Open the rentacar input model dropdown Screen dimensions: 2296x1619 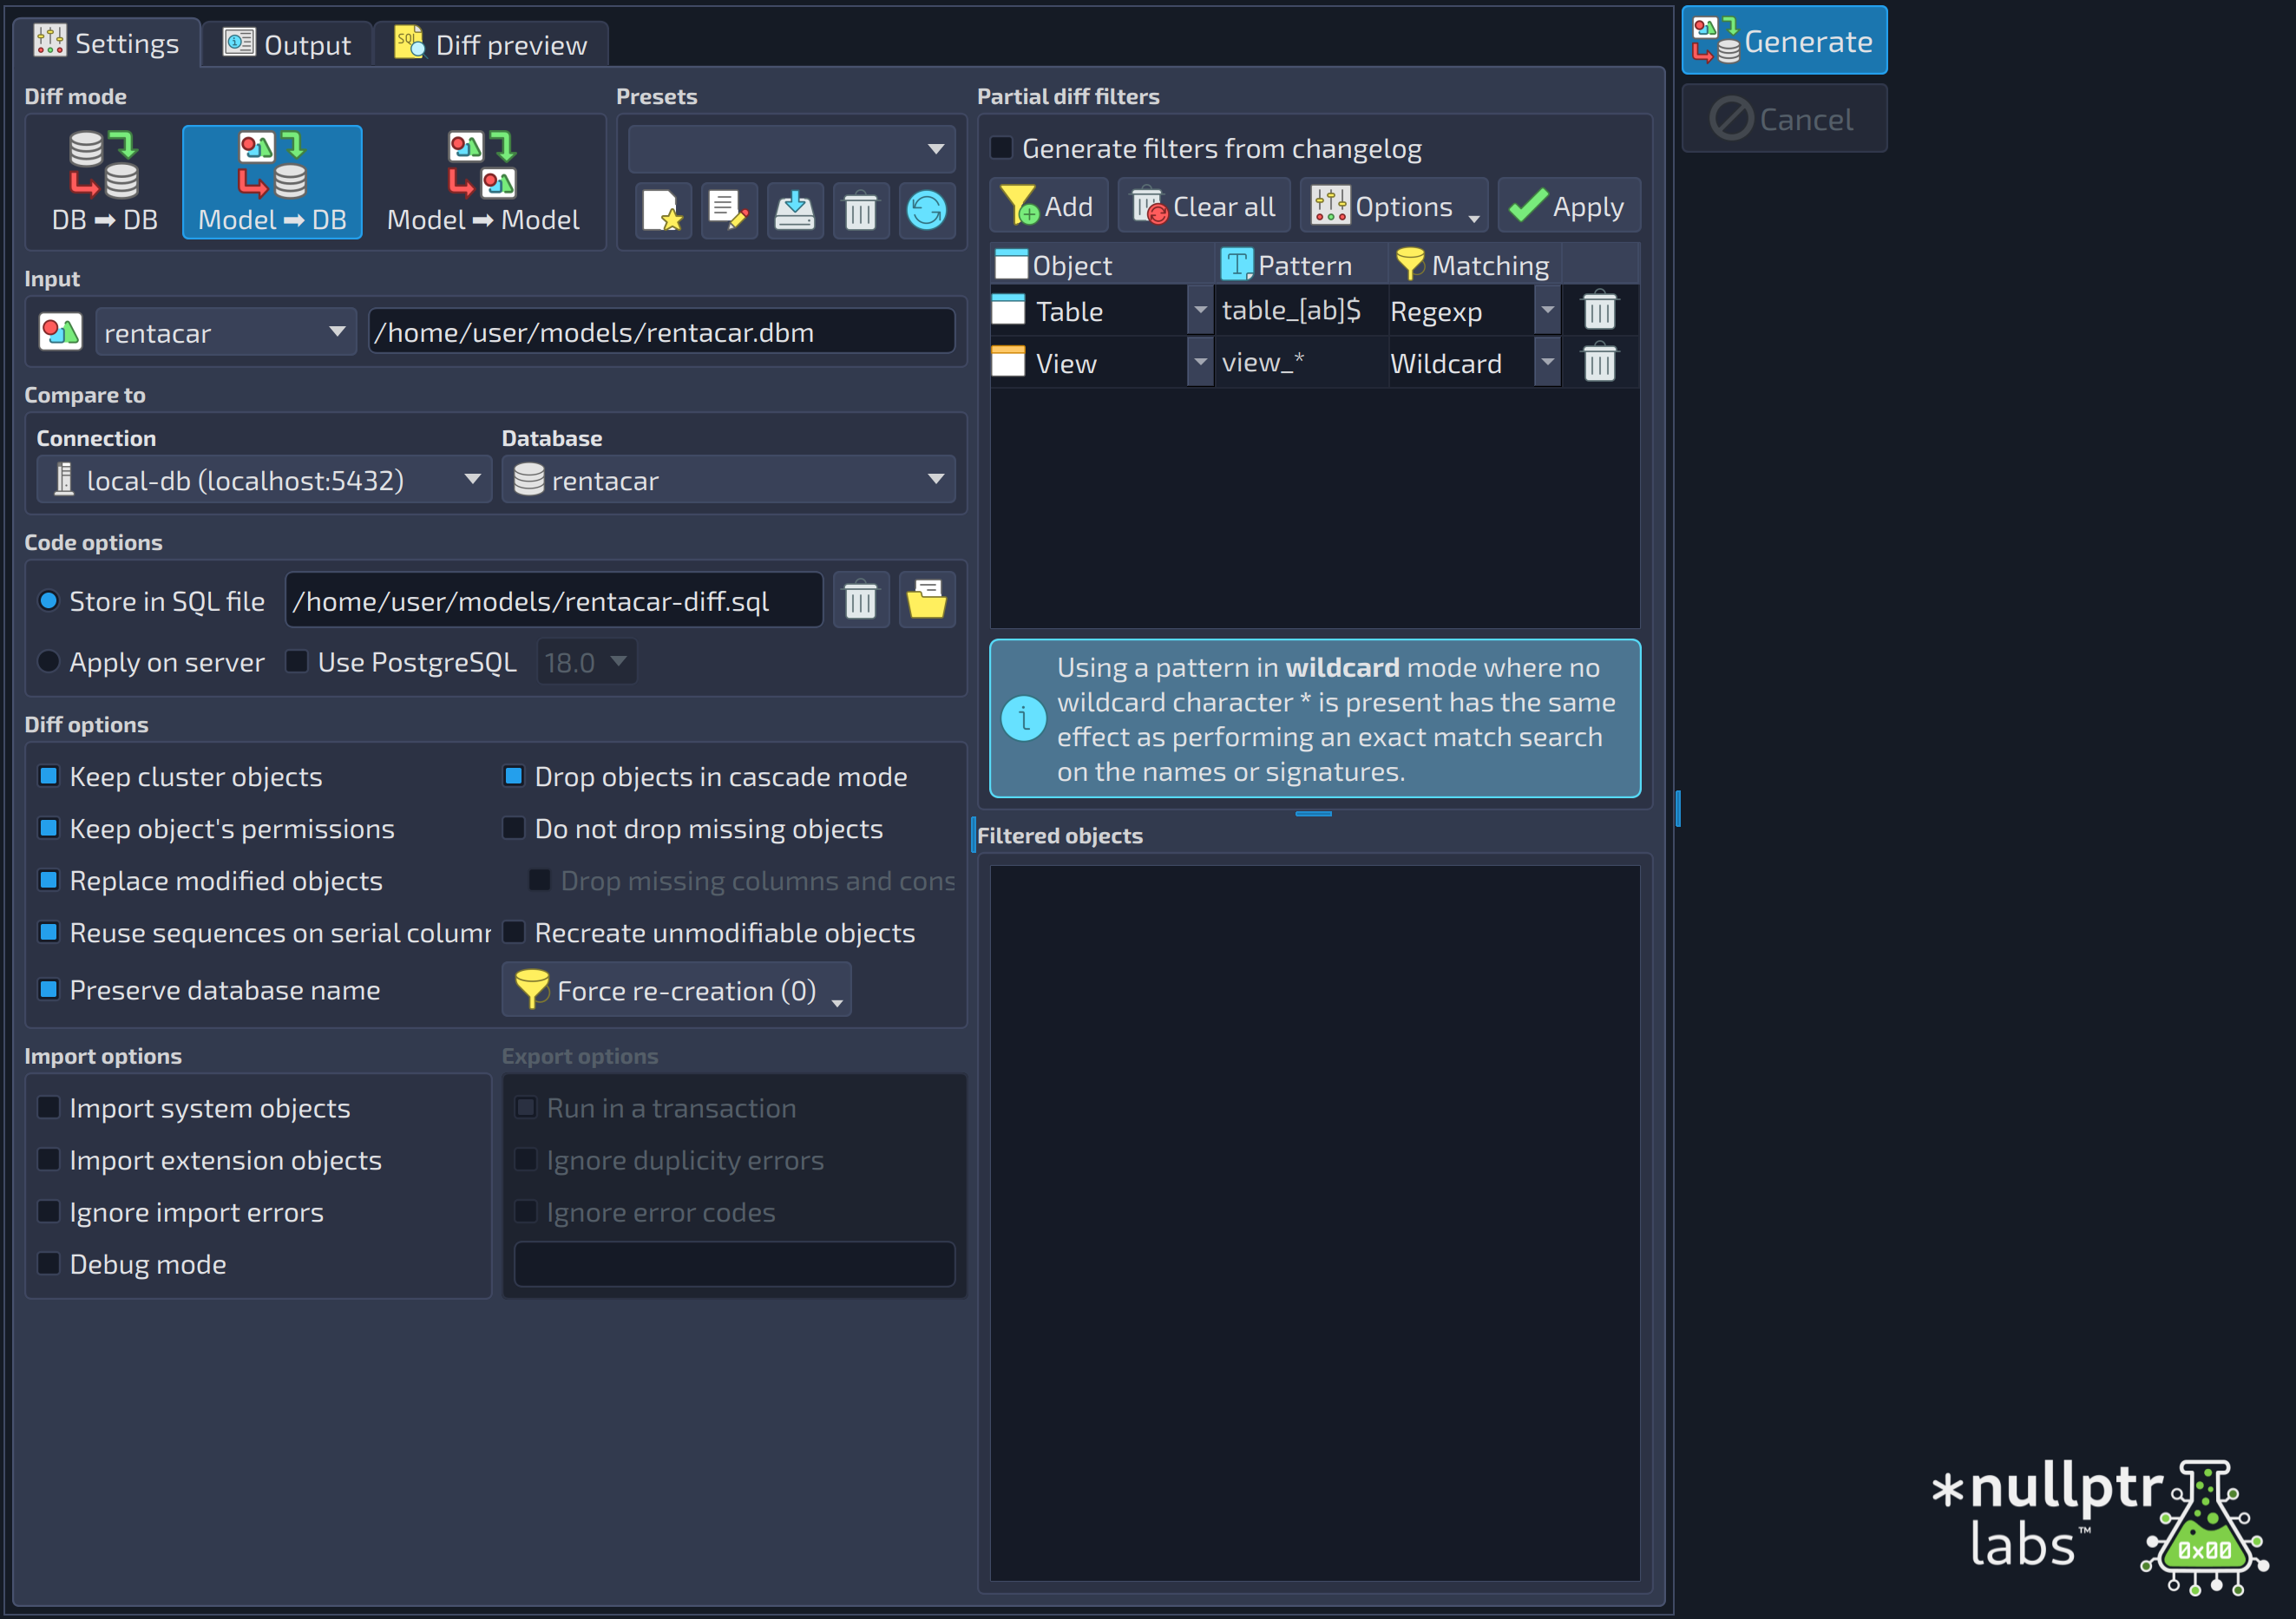(x=225, y=332)
